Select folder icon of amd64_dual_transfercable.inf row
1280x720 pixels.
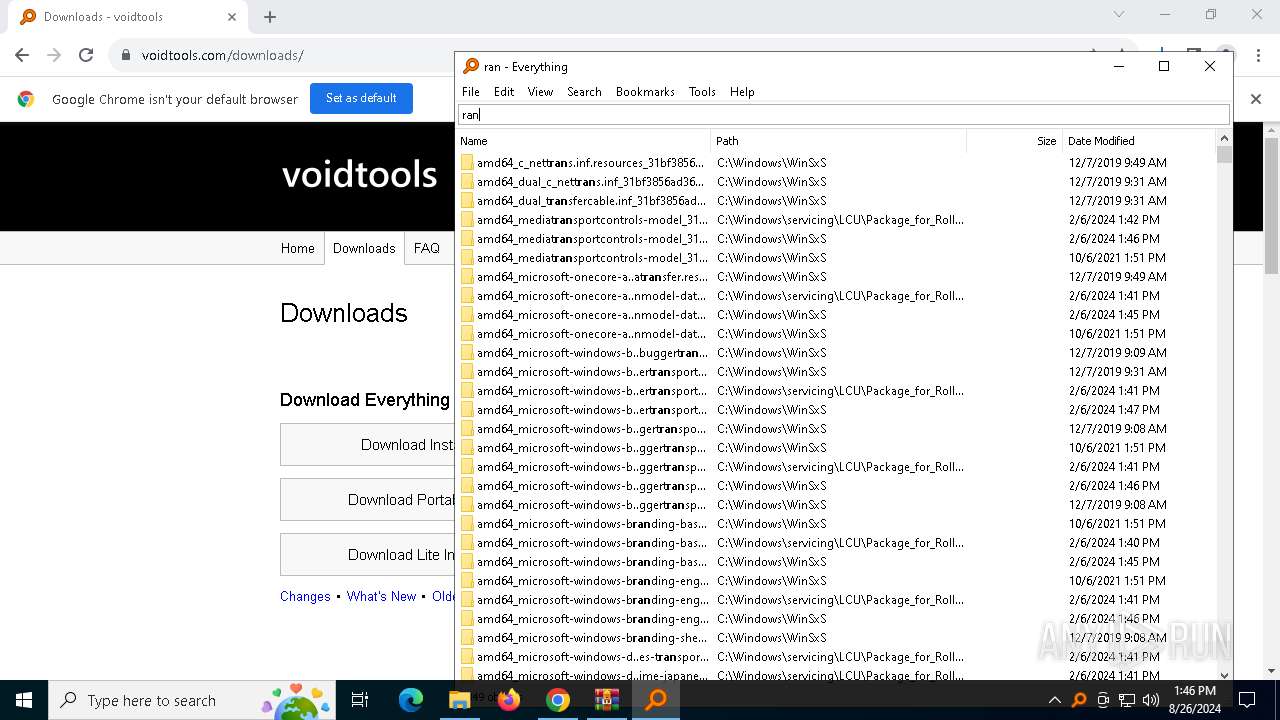pos(467,200)
